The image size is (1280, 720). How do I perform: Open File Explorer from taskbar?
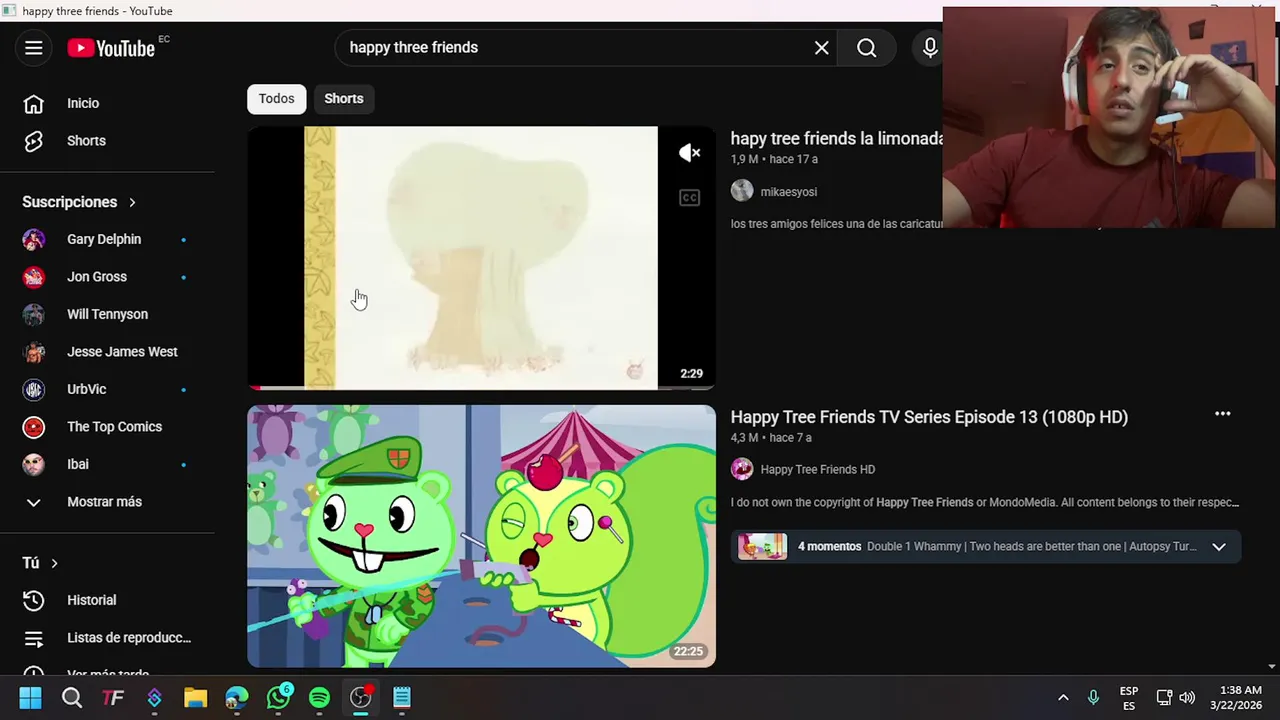(195, 698)
